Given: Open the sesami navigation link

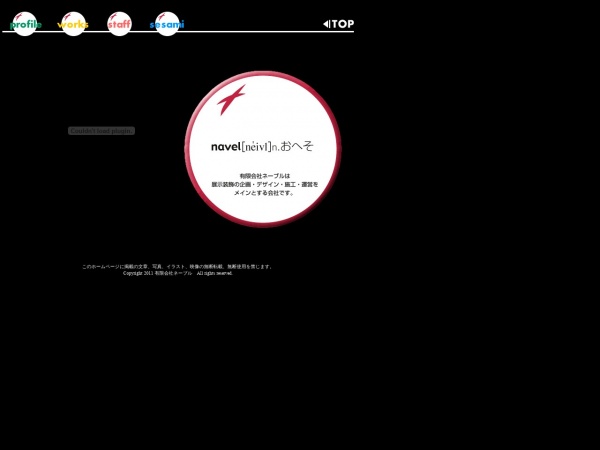Looking at the screenshot, I should [x=167, y=24].
